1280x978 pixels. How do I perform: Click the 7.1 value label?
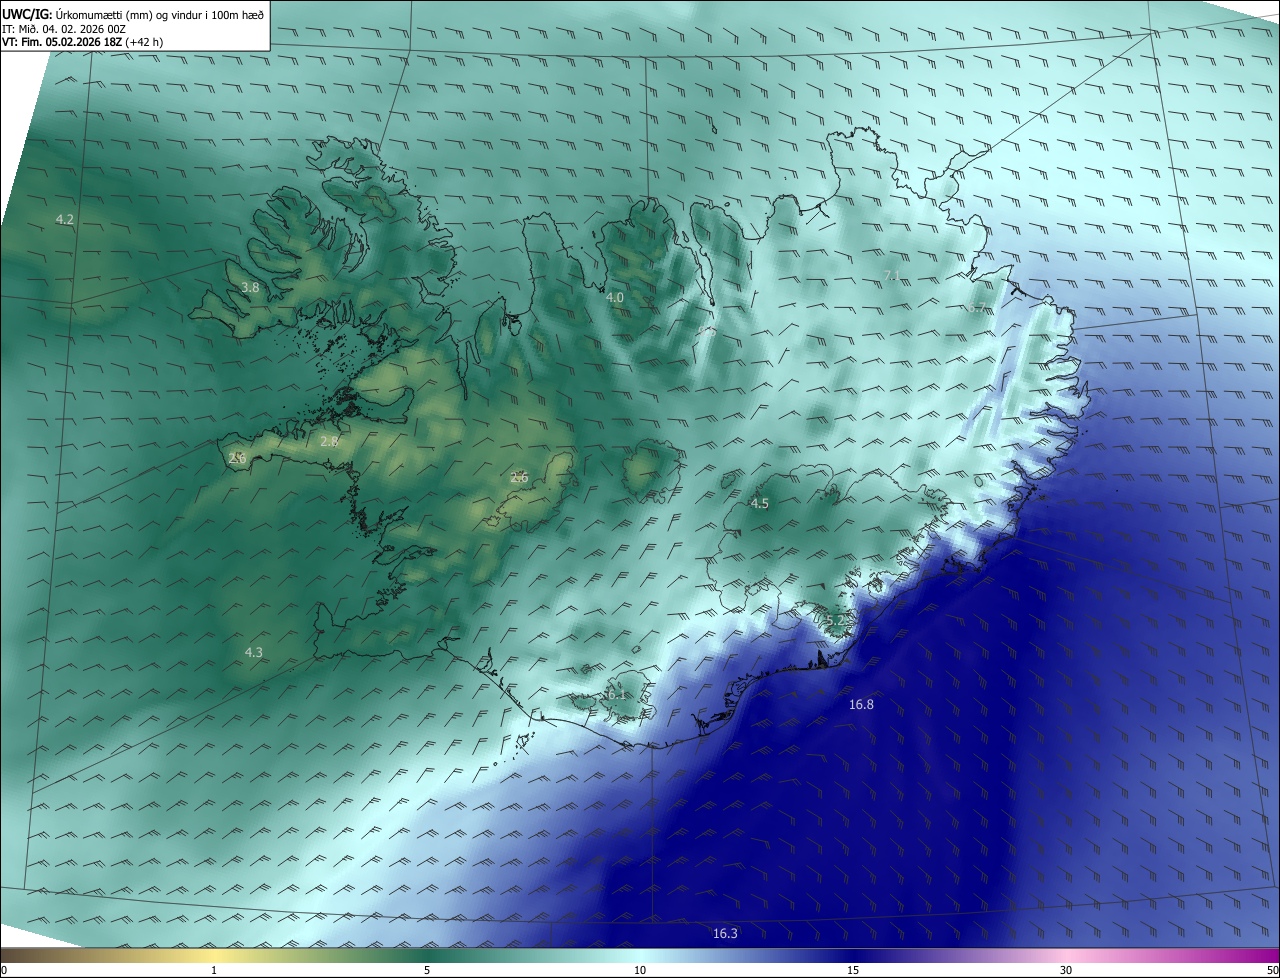coord(893,276)
